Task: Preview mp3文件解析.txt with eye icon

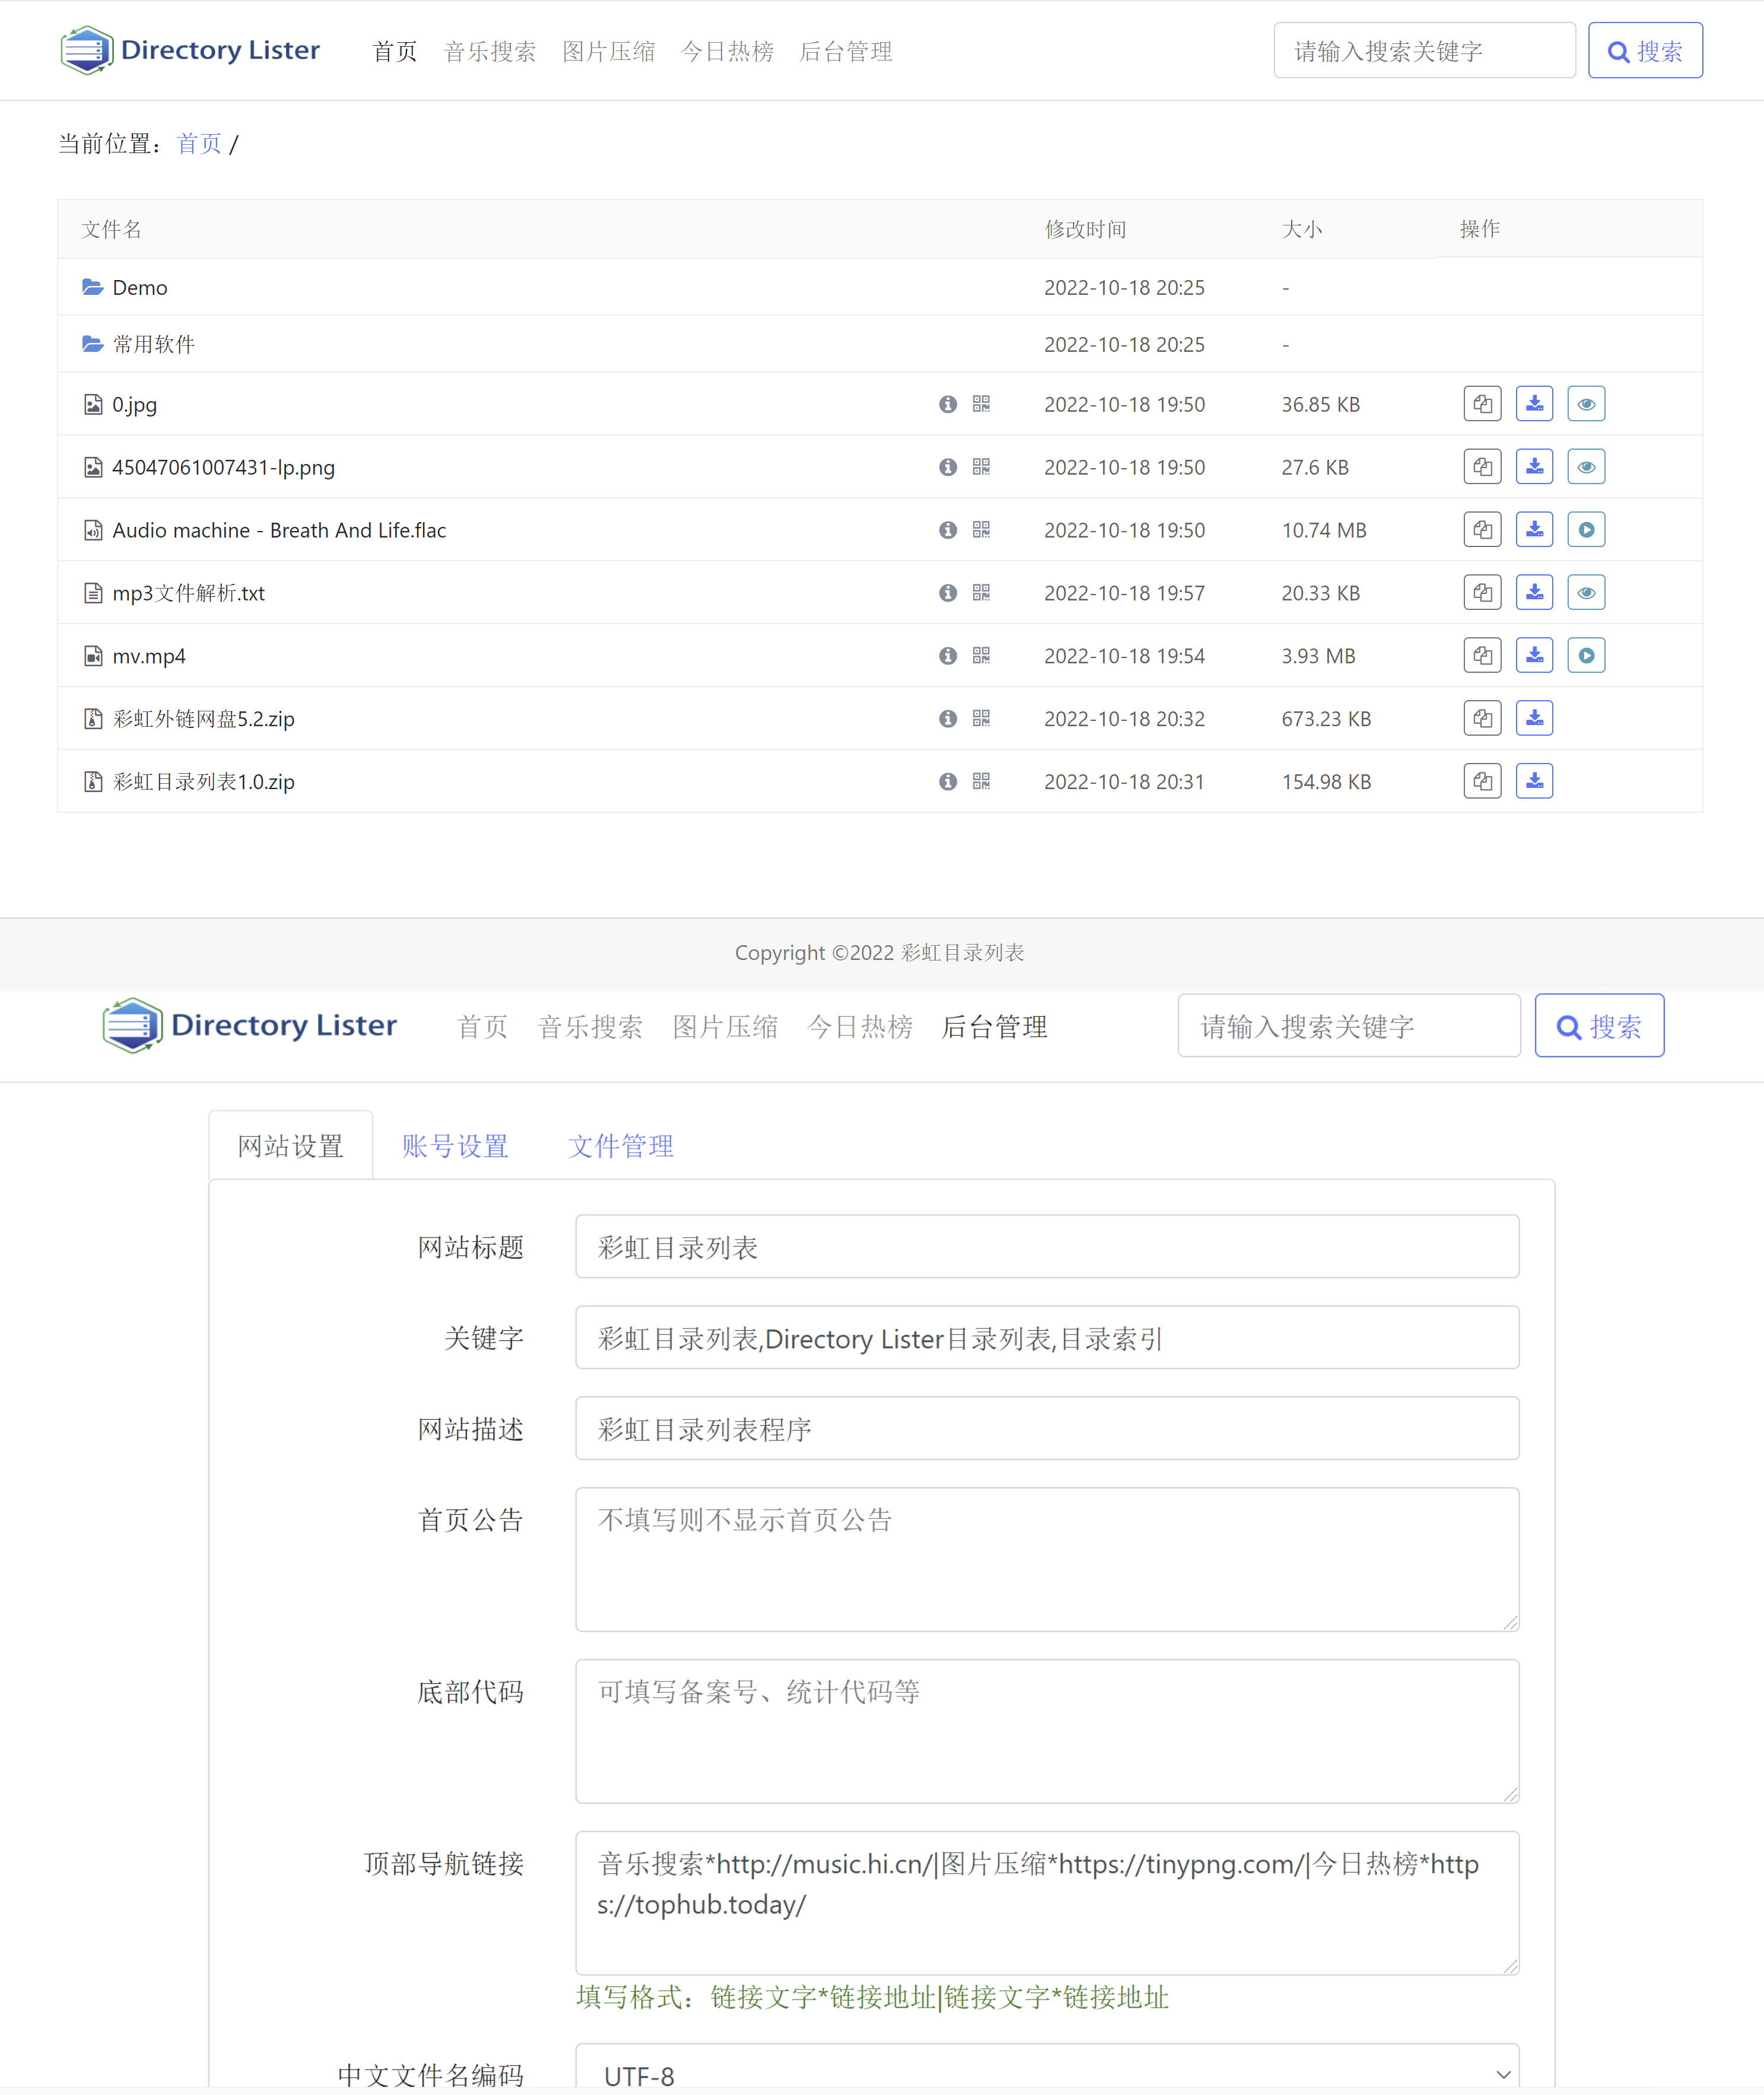Action: [1586, 593]
